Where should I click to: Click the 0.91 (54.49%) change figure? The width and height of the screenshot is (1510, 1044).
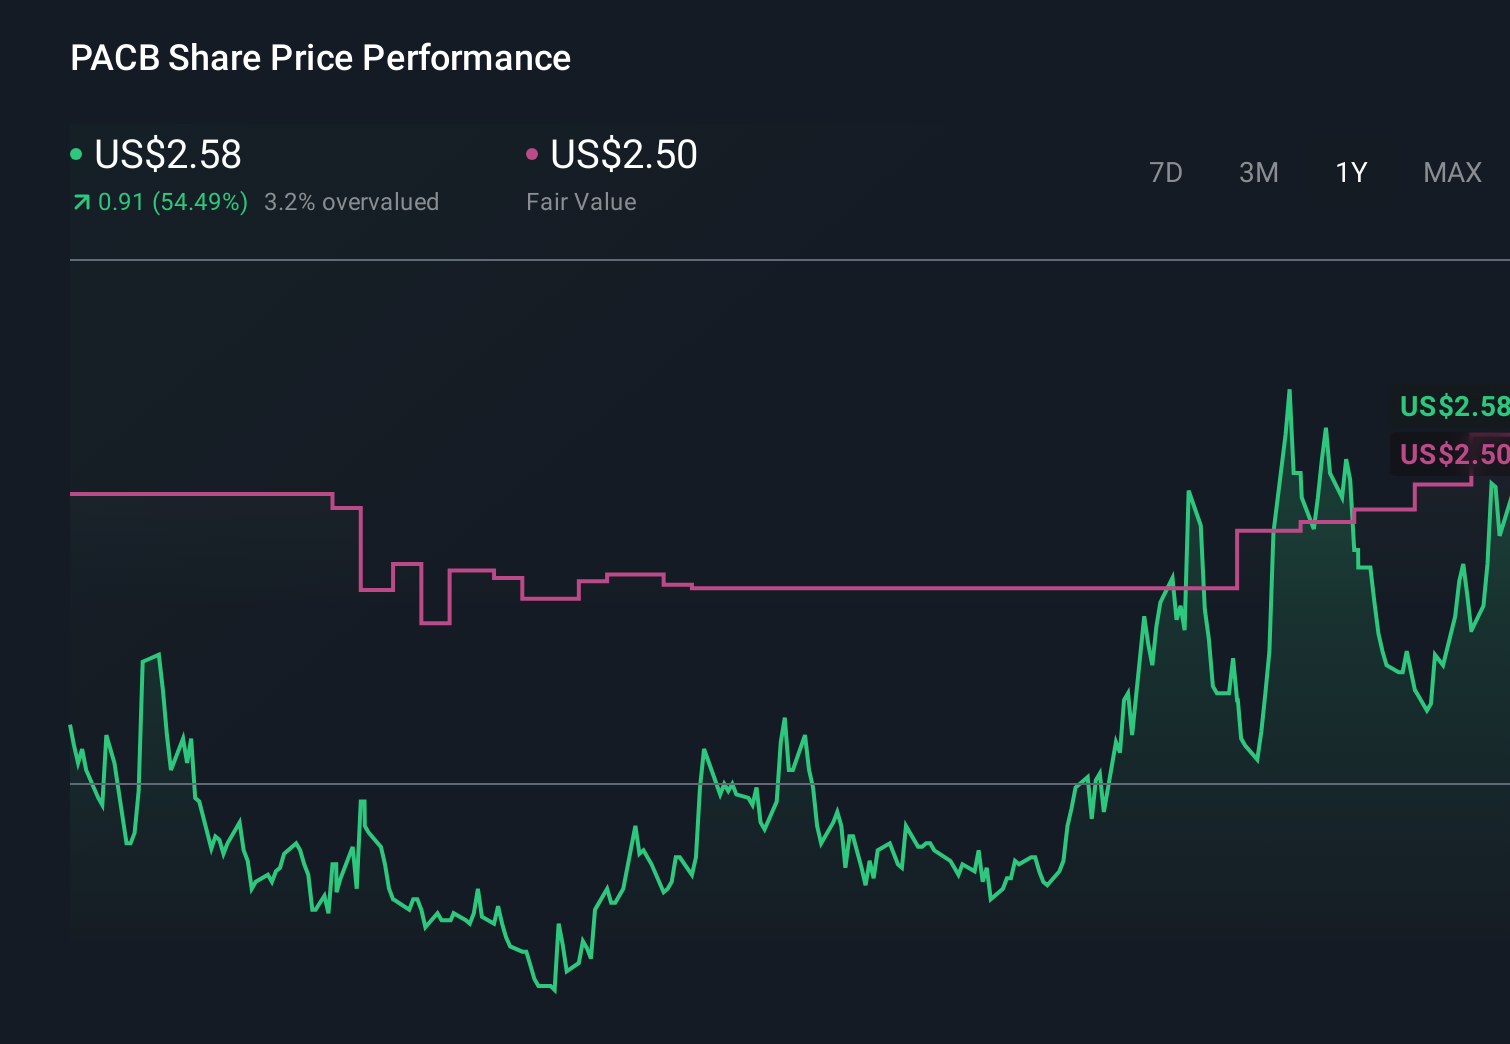(x=173, y=201)
